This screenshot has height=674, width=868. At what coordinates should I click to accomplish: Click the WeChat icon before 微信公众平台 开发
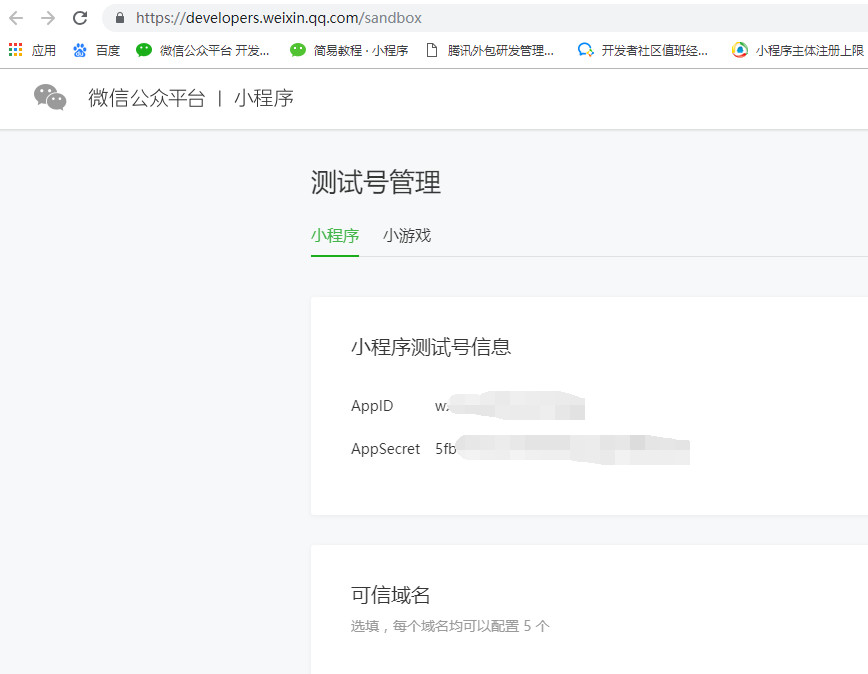tap(144, 50)
